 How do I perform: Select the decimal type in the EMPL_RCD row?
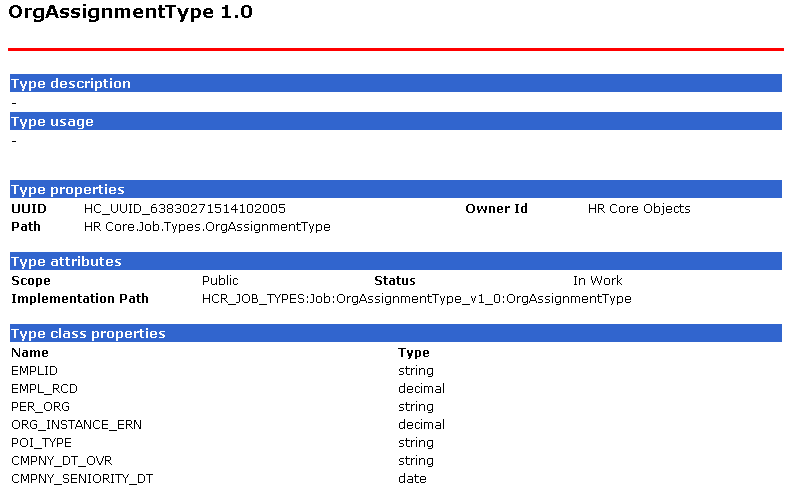point(421,388)
